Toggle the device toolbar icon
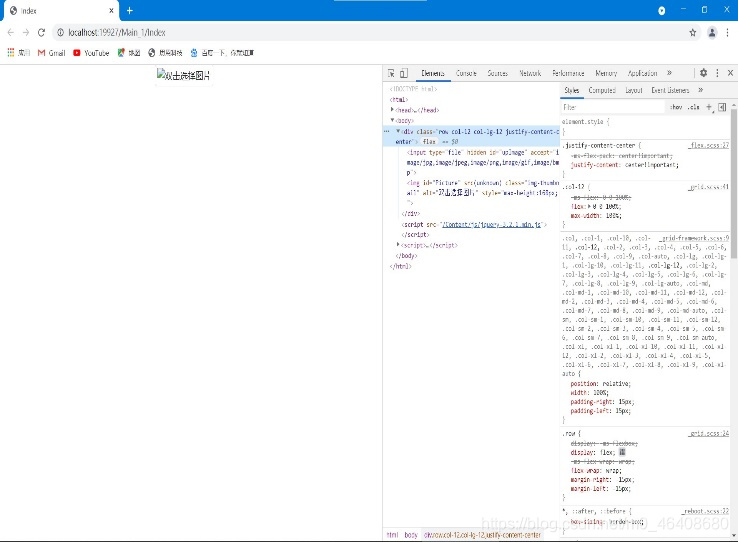The image size is (738, 542). point(404,73)
